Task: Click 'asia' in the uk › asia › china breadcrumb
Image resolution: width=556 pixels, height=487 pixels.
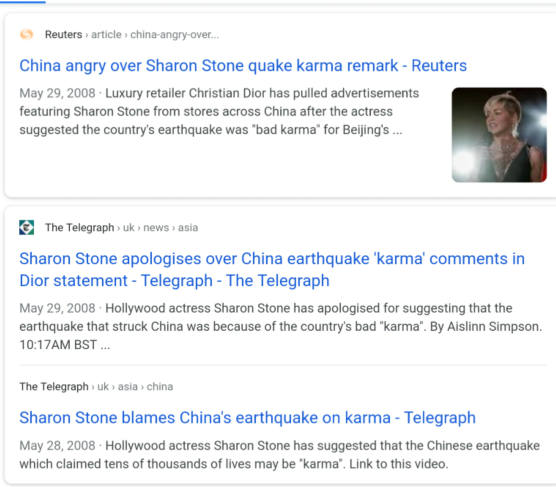Action: (128, 386)
